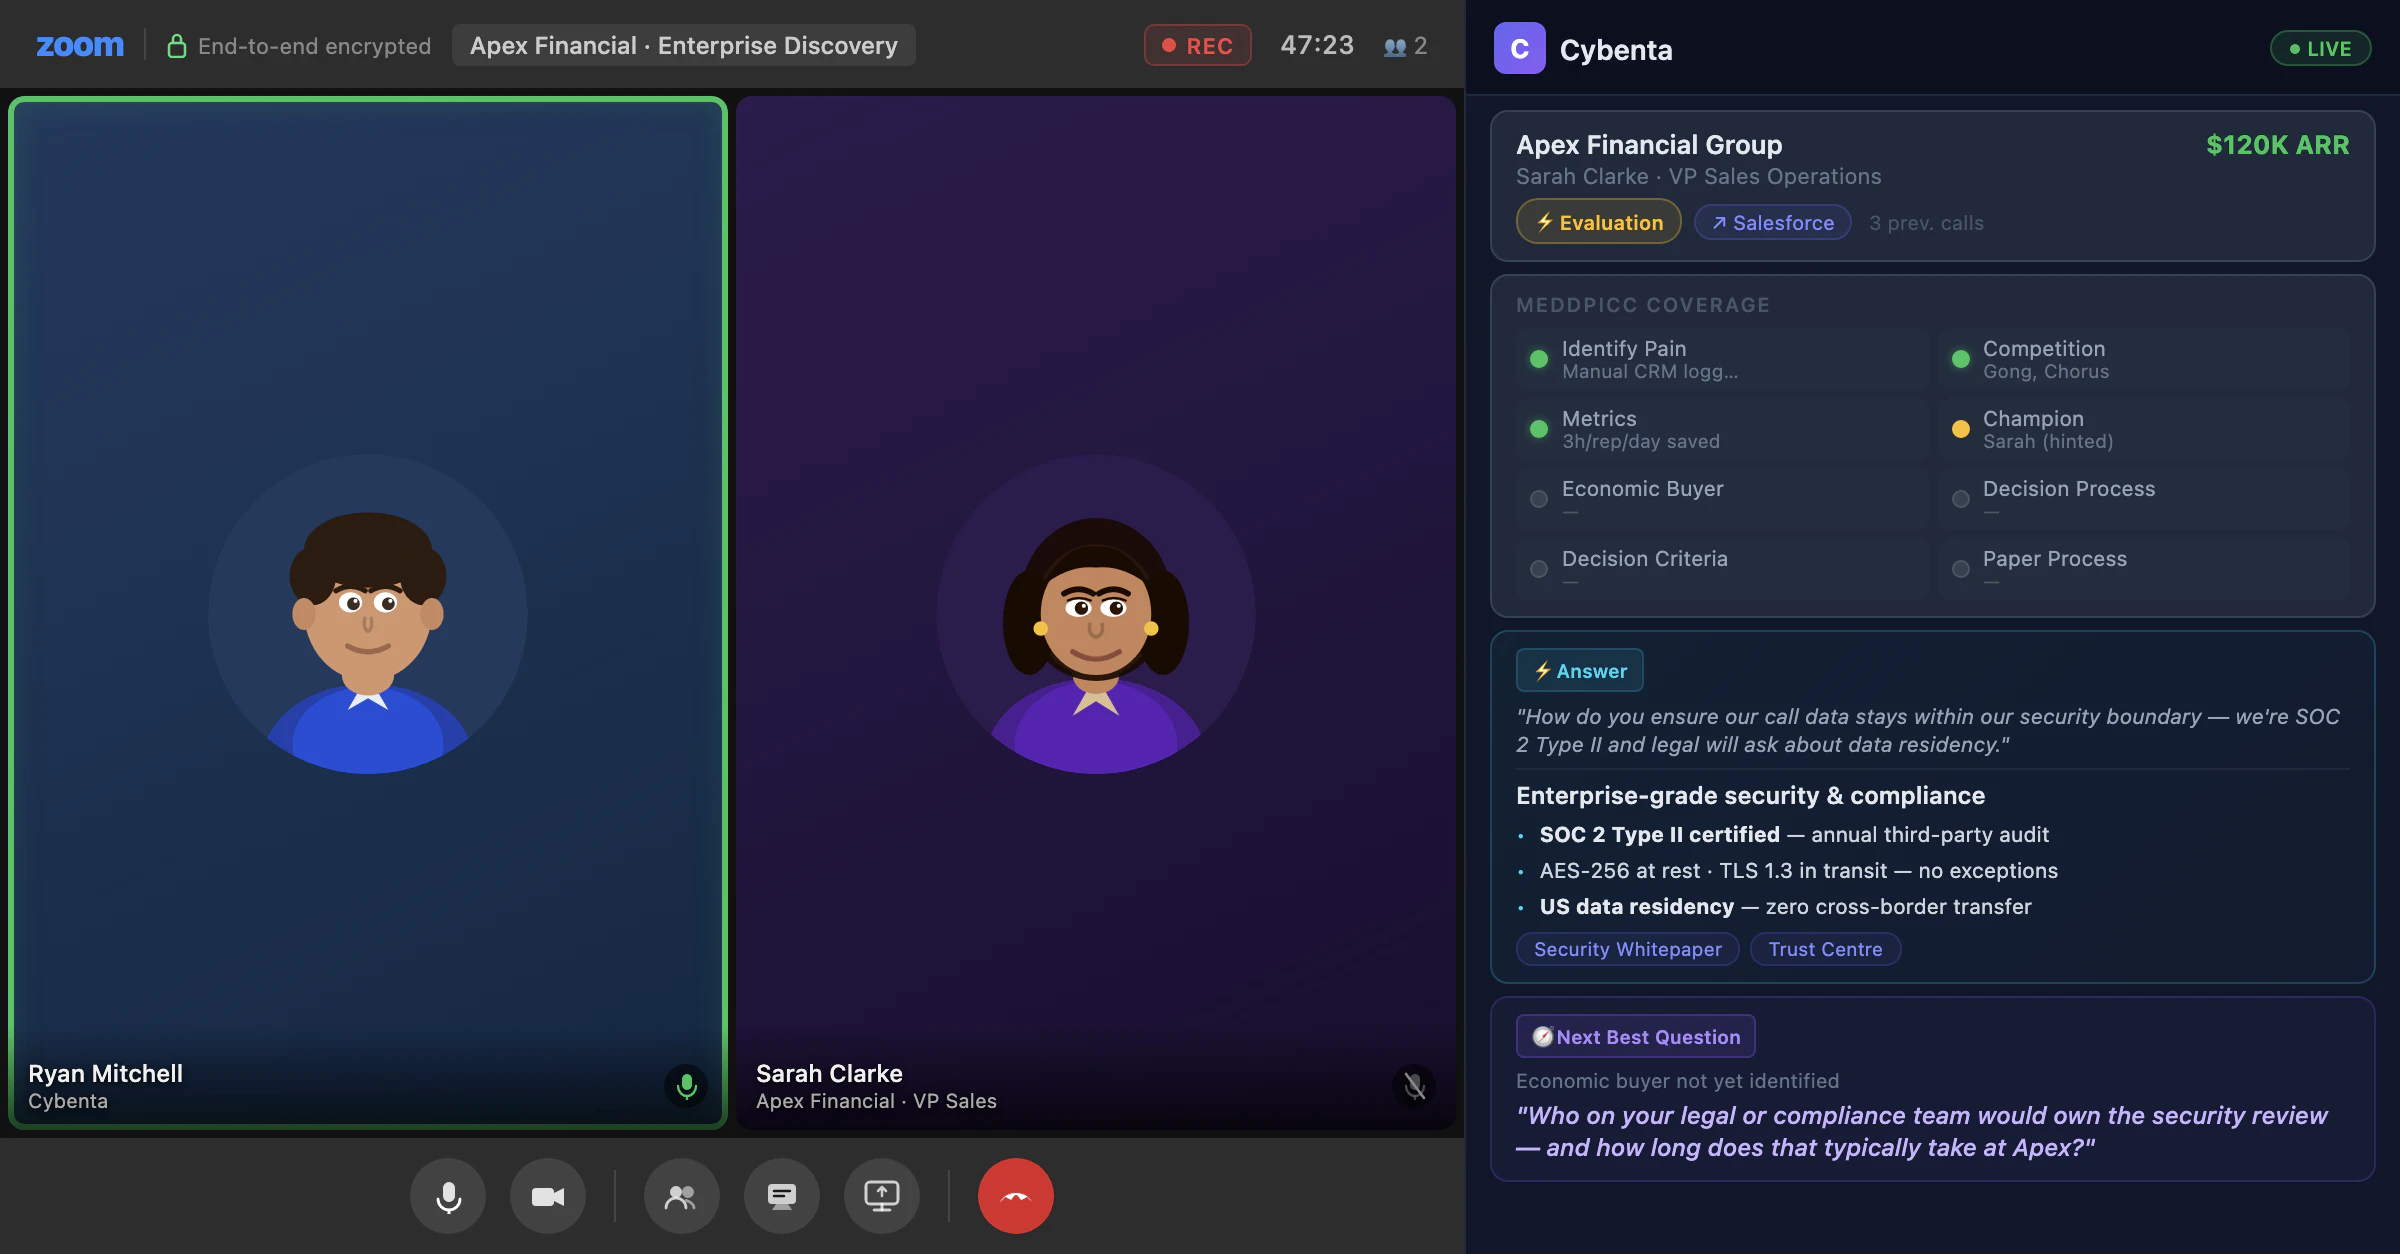
Task: Click the Evaluation stage badge
Action: 1598,222
